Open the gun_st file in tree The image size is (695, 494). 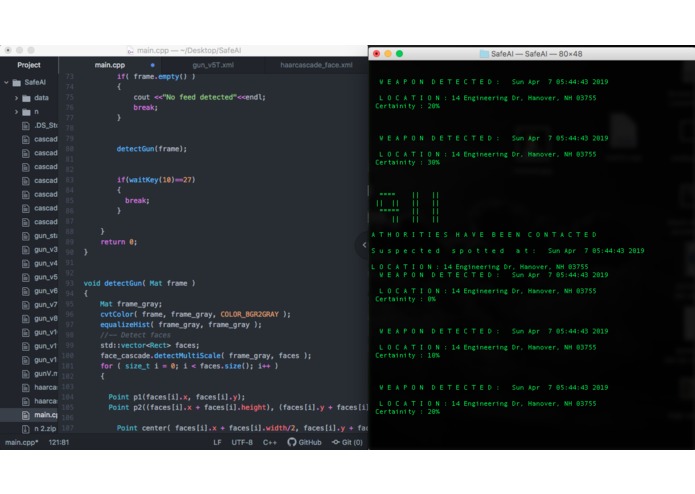pos(46,236)
